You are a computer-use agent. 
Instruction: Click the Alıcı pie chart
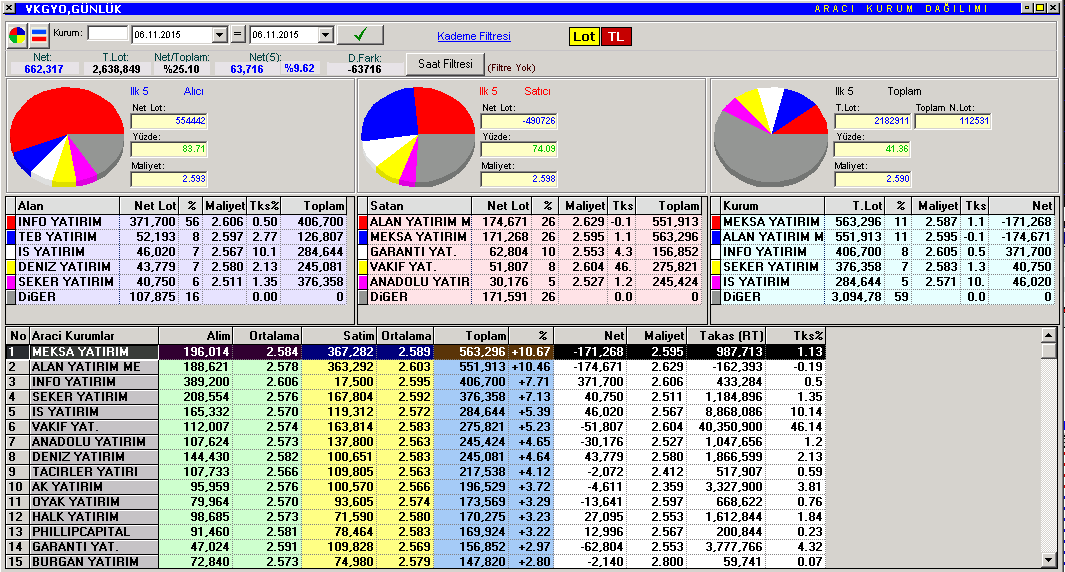(67, 136)
